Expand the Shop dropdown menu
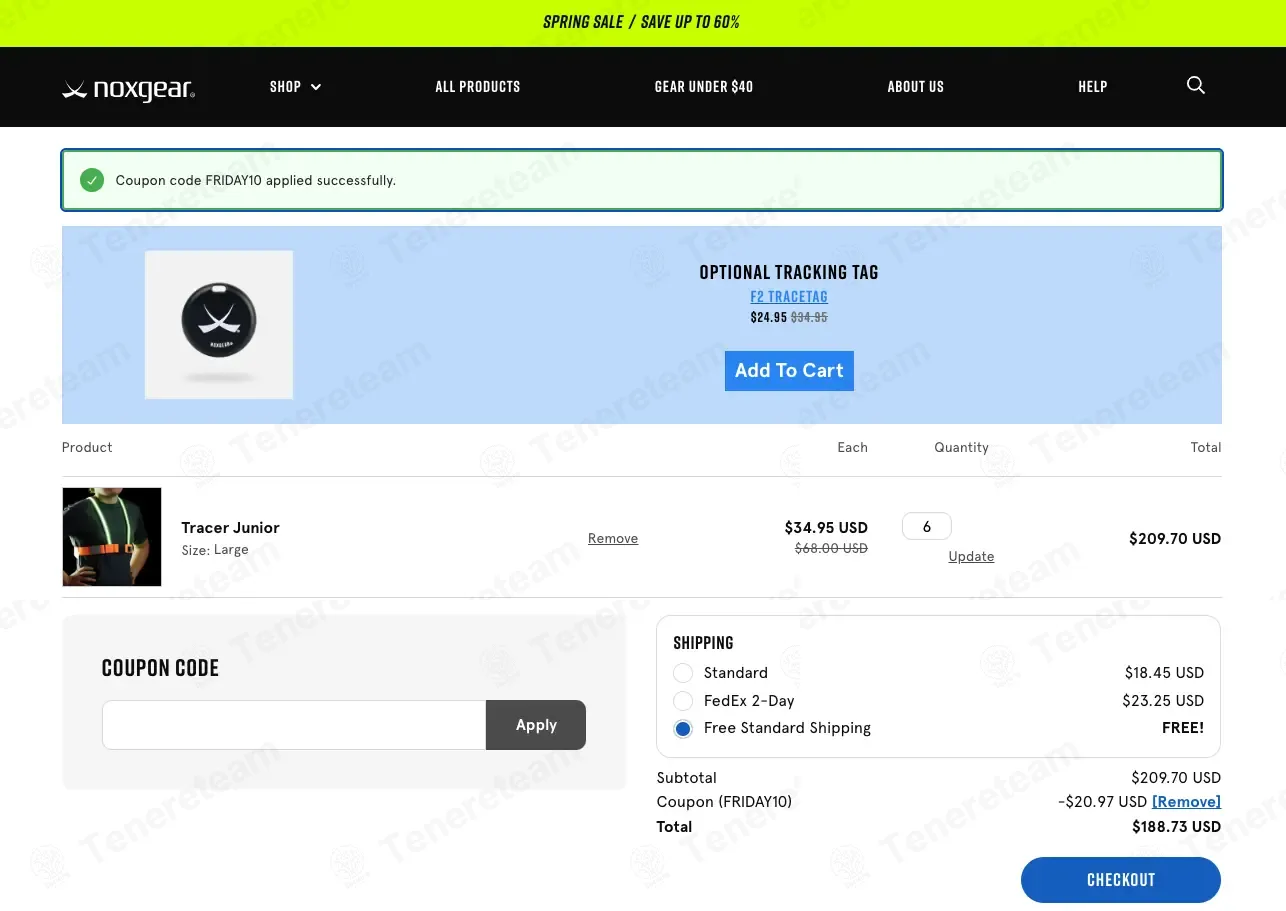Viewport: 1286px width, 911px height. [x=295, y=87]
